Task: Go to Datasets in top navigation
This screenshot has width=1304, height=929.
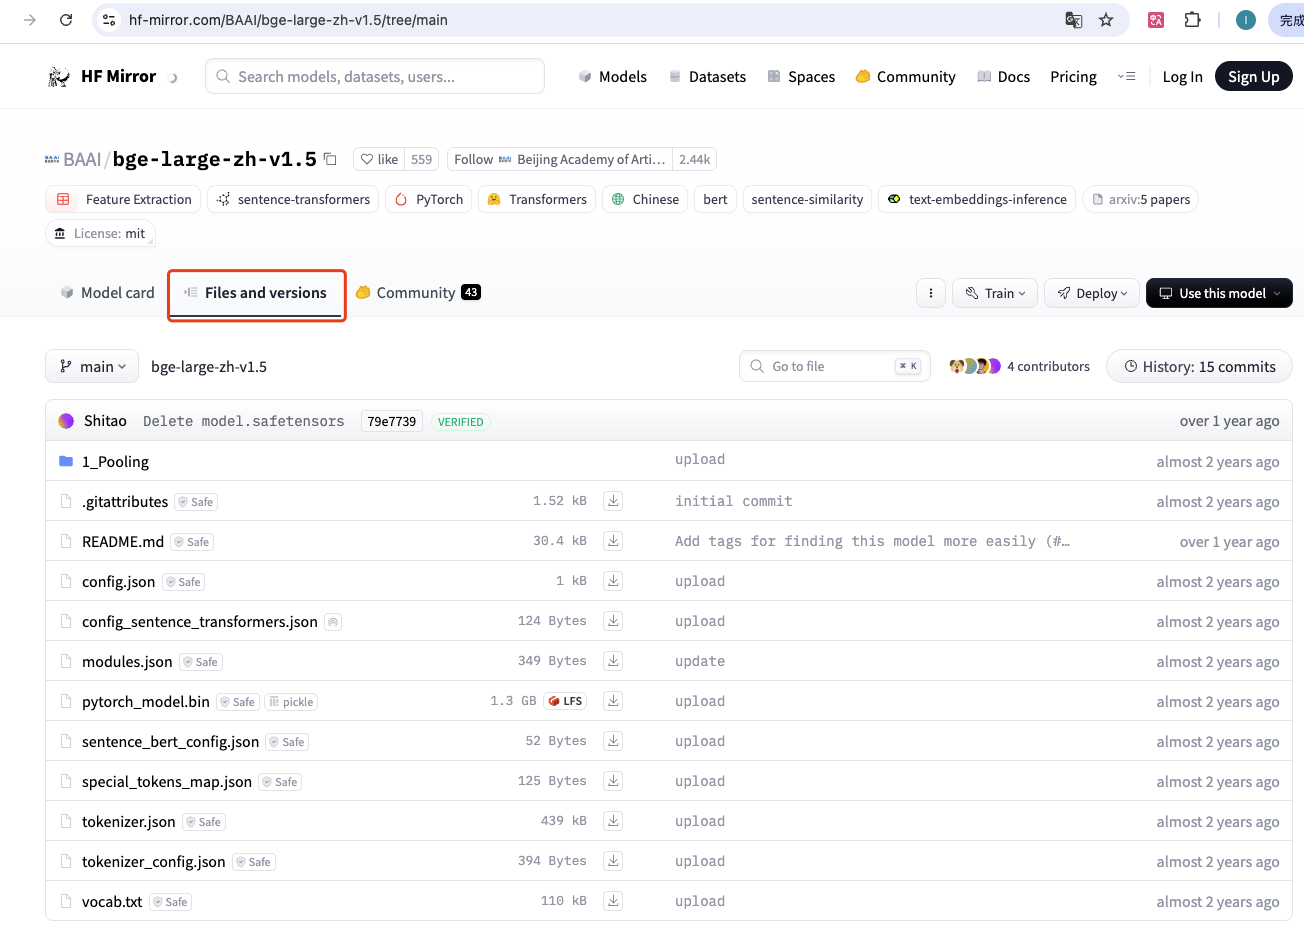Action: tap(707, 76)
